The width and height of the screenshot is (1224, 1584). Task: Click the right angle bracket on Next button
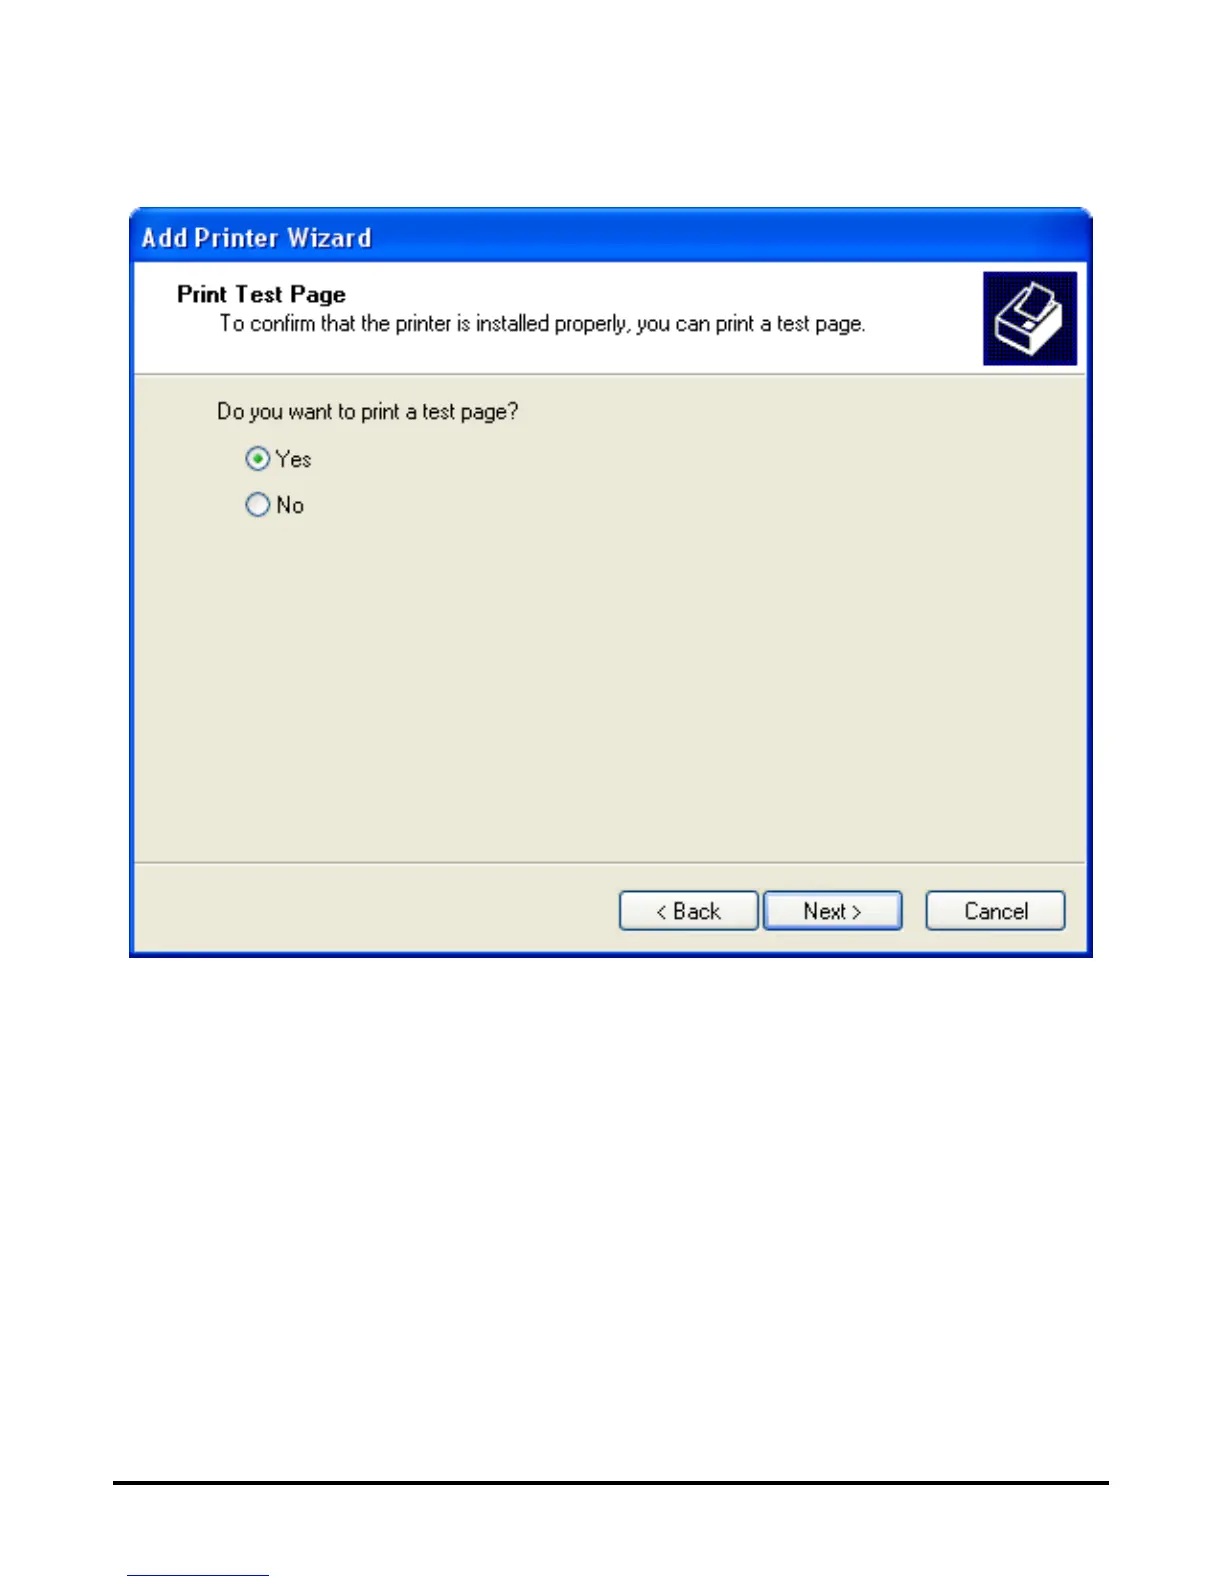(x=856, y=912)
